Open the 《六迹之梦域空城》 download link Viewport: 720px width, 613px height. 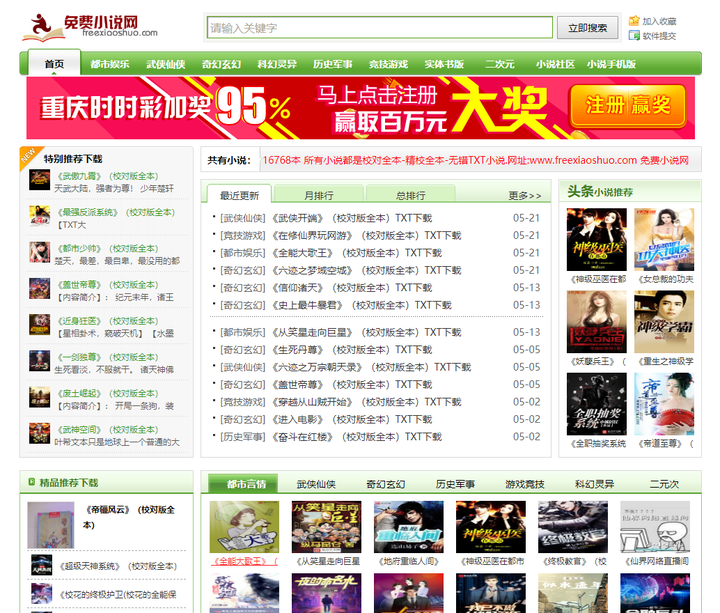click(366, 270)
